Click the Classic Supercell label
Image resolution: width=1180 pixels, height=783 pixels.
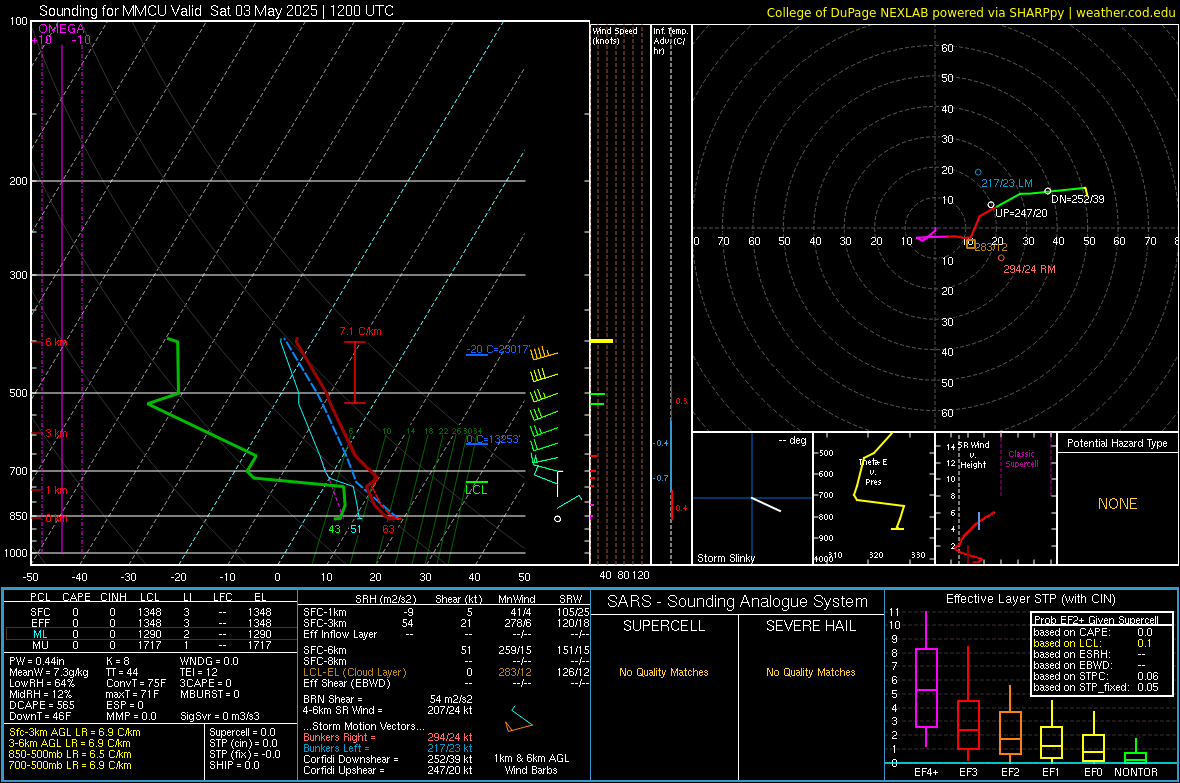click(1022, 459)
